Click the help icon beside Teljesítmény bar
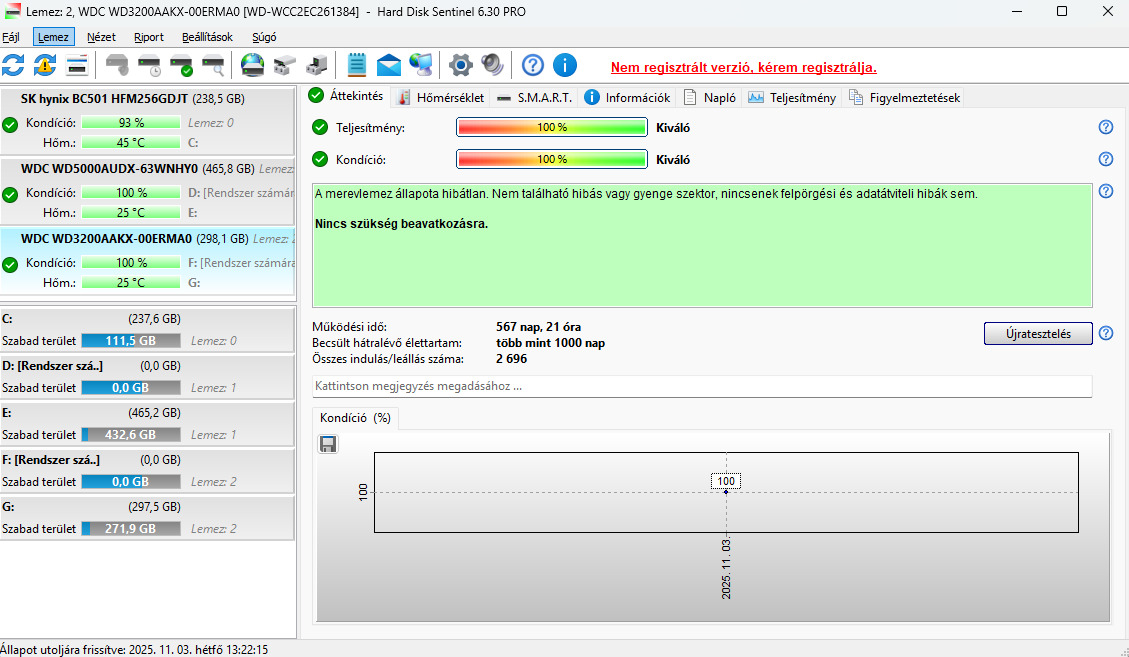This screenshot has width=1129, height=657. [x=1106, y=128]
